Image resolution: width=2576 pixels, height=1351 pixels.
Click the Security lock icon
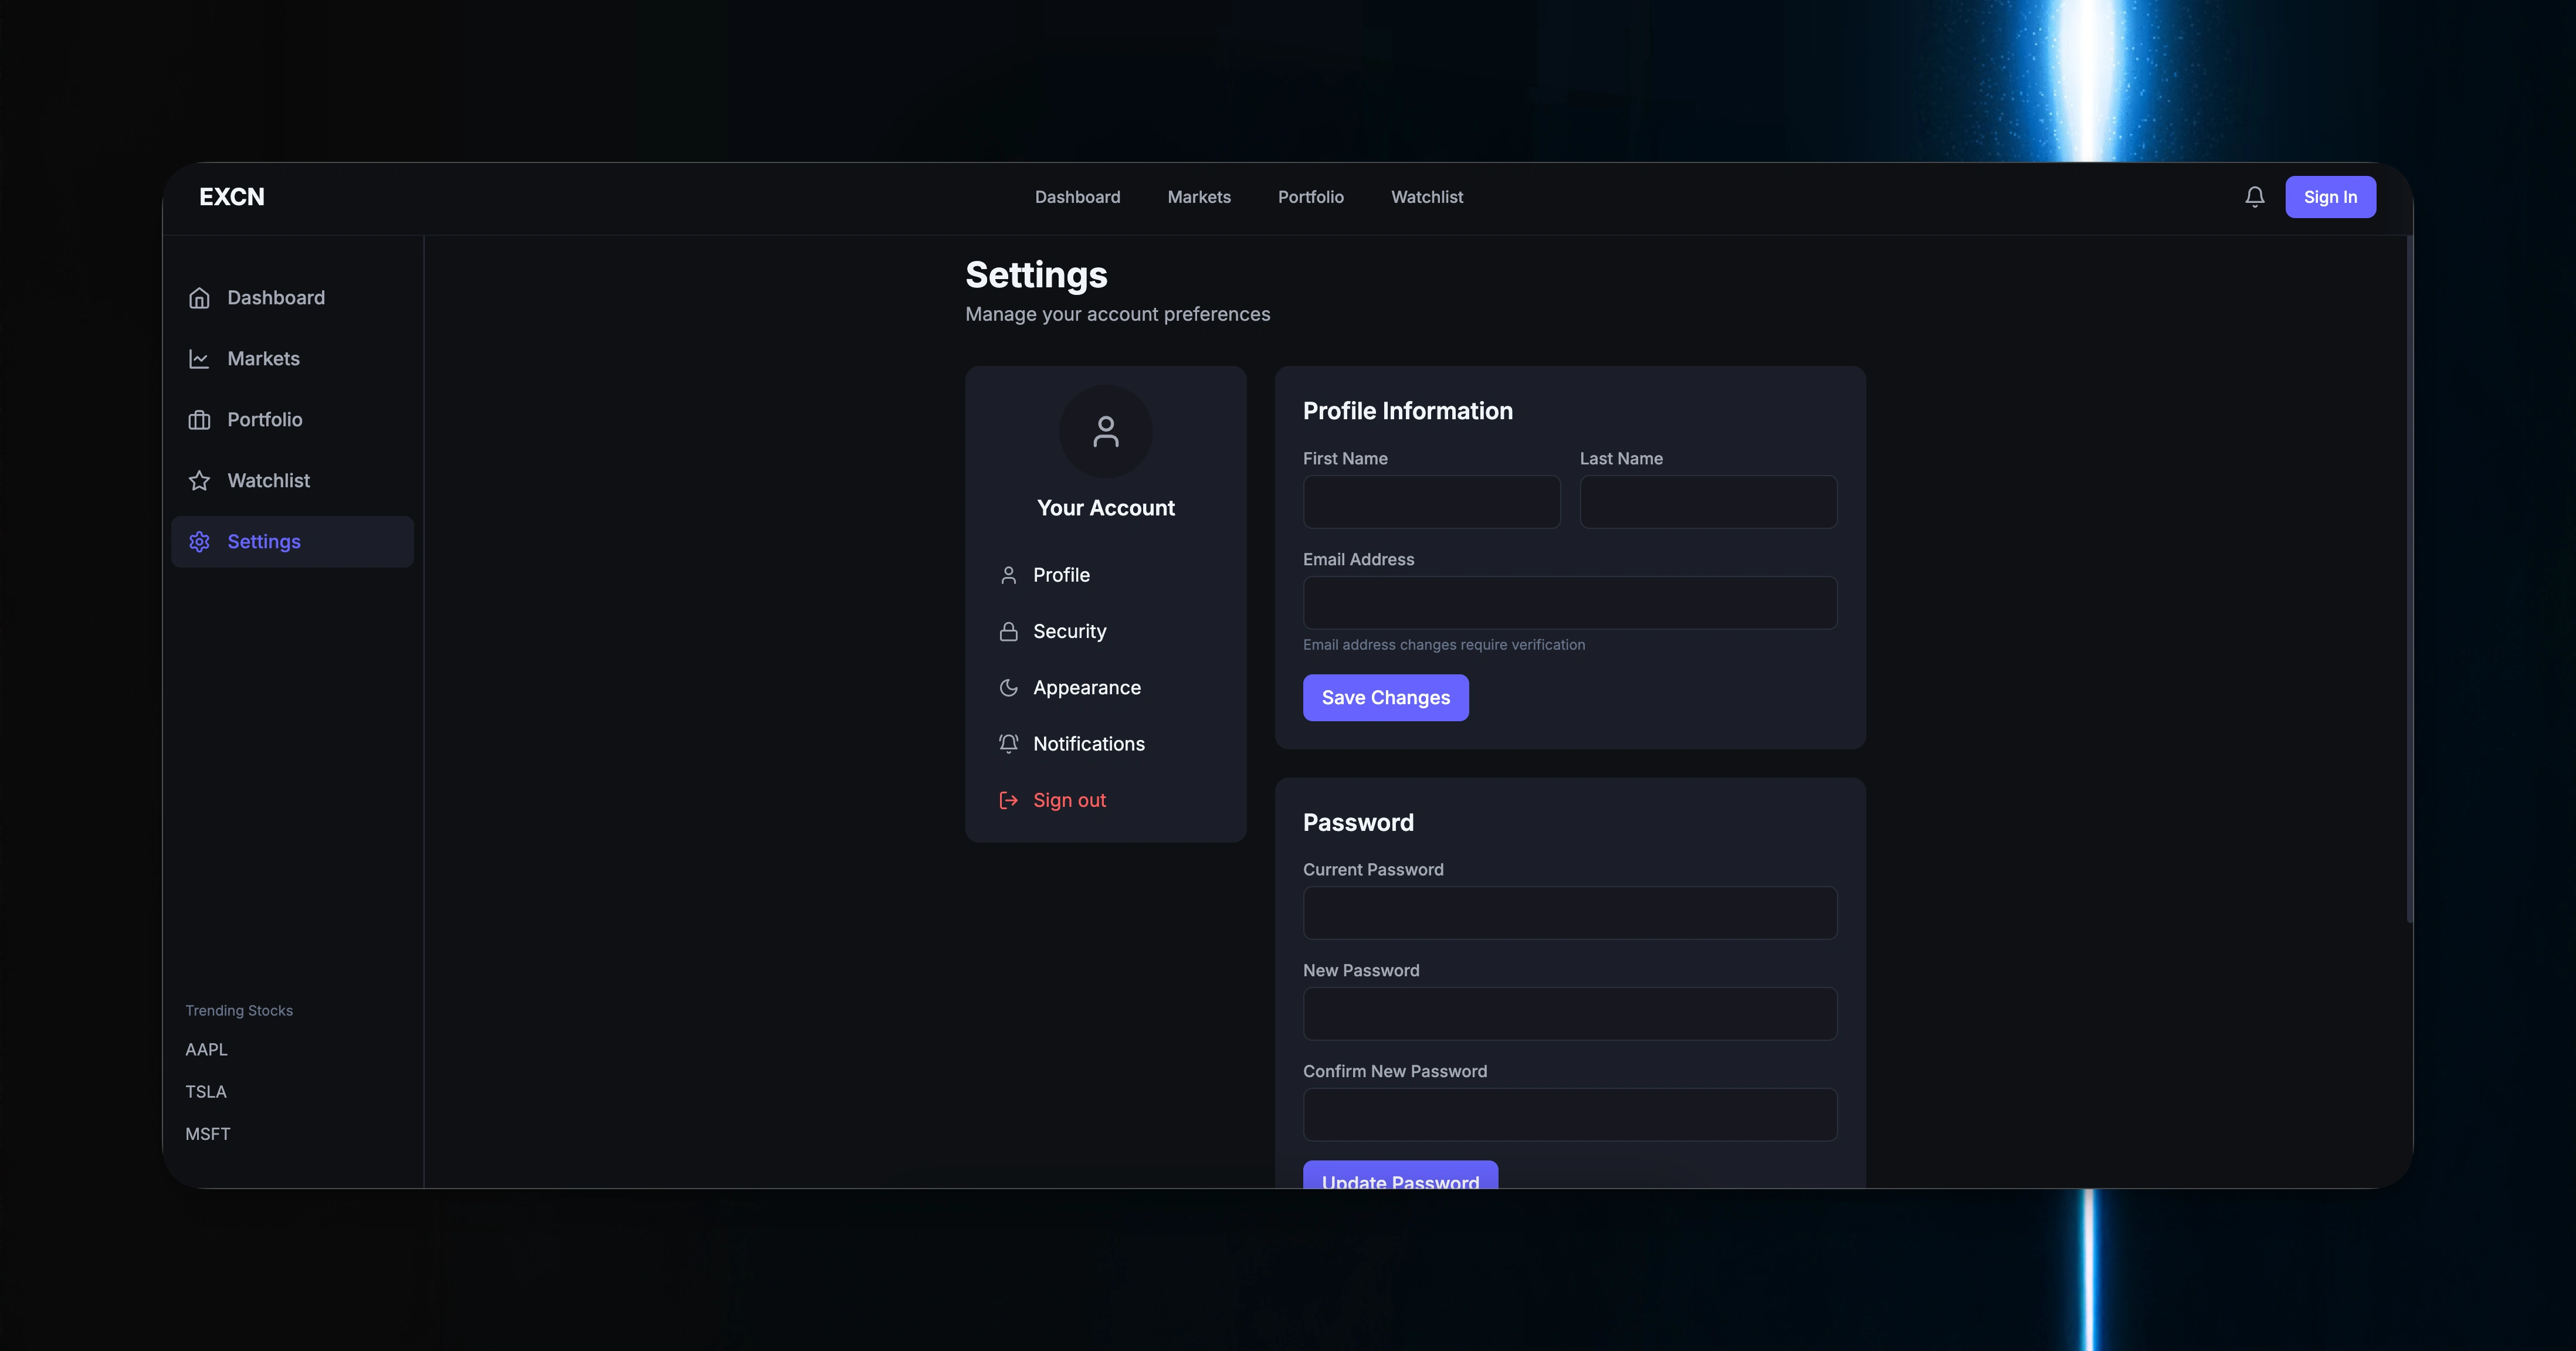[1008, 632]
